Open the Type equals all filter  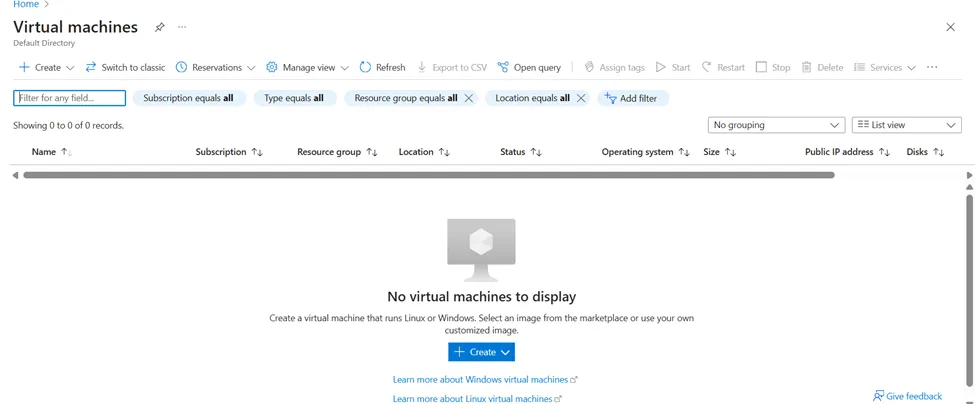point(294,98)
